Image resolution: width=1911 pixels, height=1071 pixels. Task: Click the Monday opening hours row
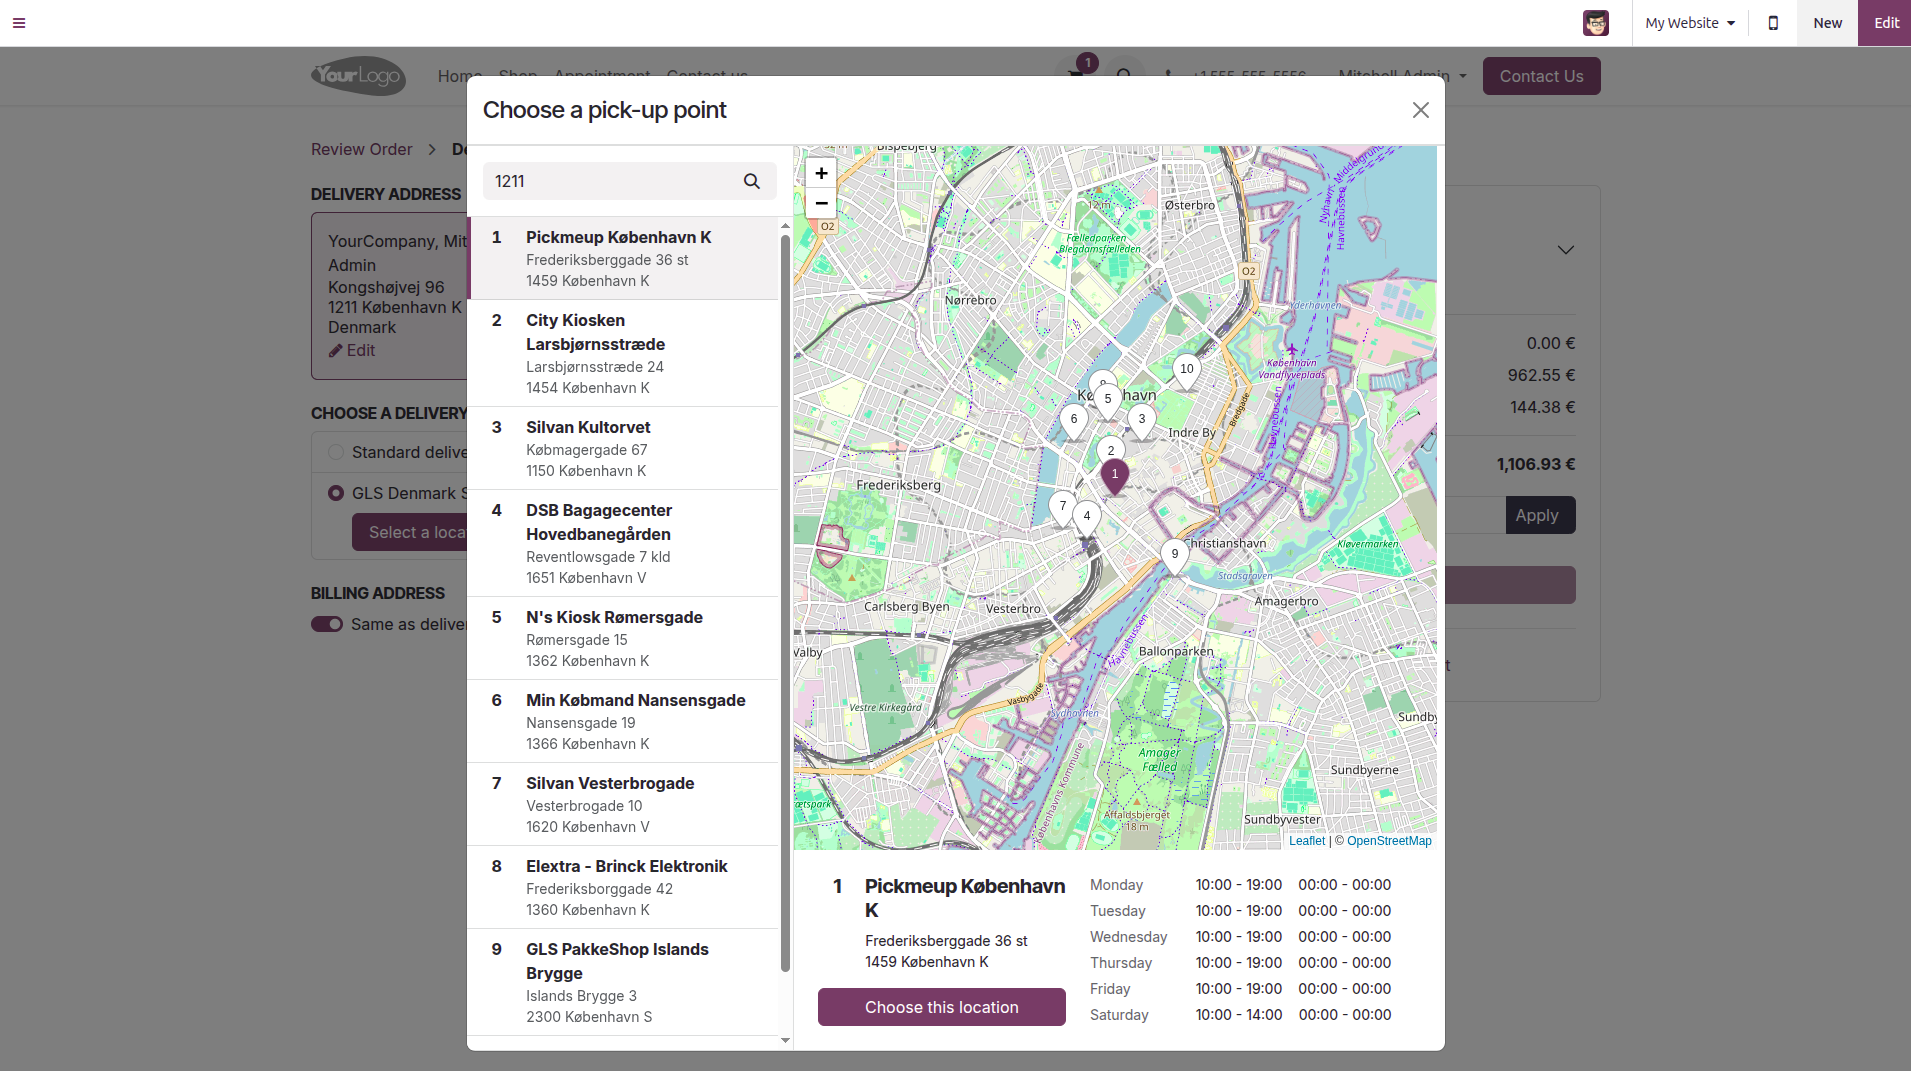(1241, 885)
